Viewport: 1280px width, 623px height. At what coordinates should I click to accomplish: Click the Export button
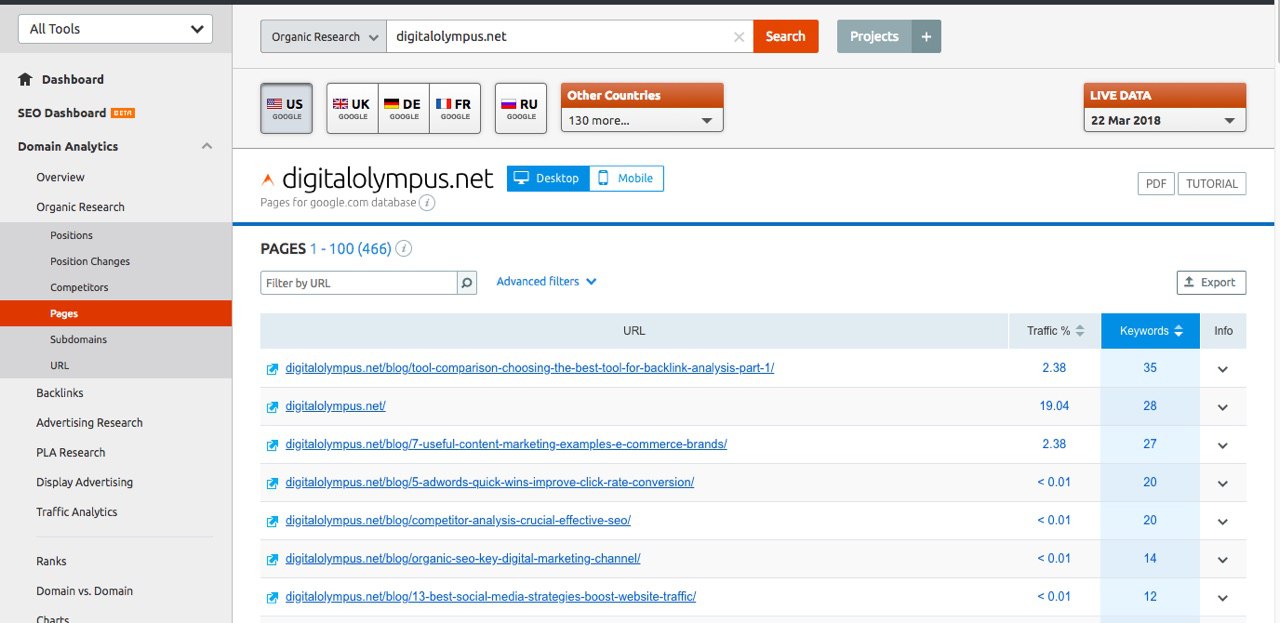pos(1211,283)
